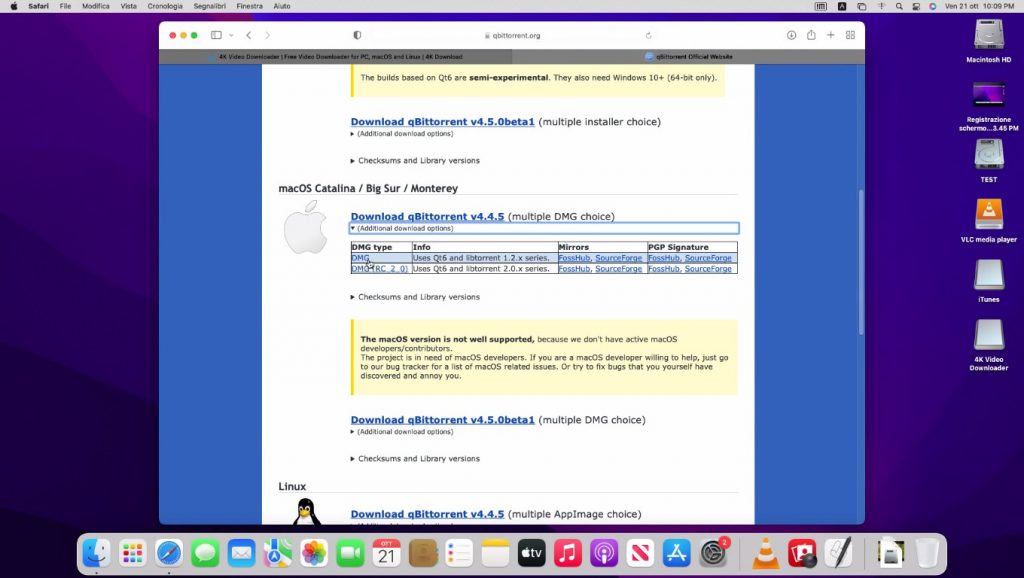Click the page's vertical scrollbar

pyautogui.click(x=860, y=260)
